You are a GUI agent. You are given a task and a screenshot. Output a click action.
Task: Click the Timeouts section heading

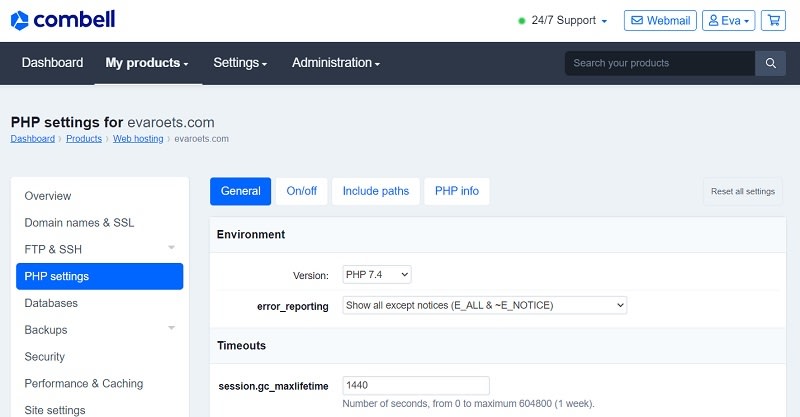pos(241,346)
